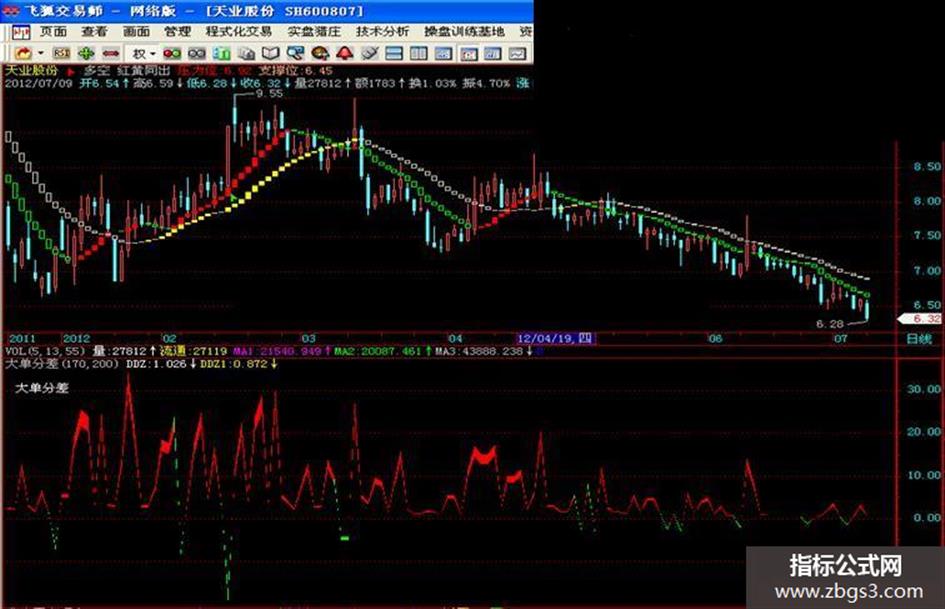
Task: Click the 支撑位:6.45 support level text
Action: [296, 71]
